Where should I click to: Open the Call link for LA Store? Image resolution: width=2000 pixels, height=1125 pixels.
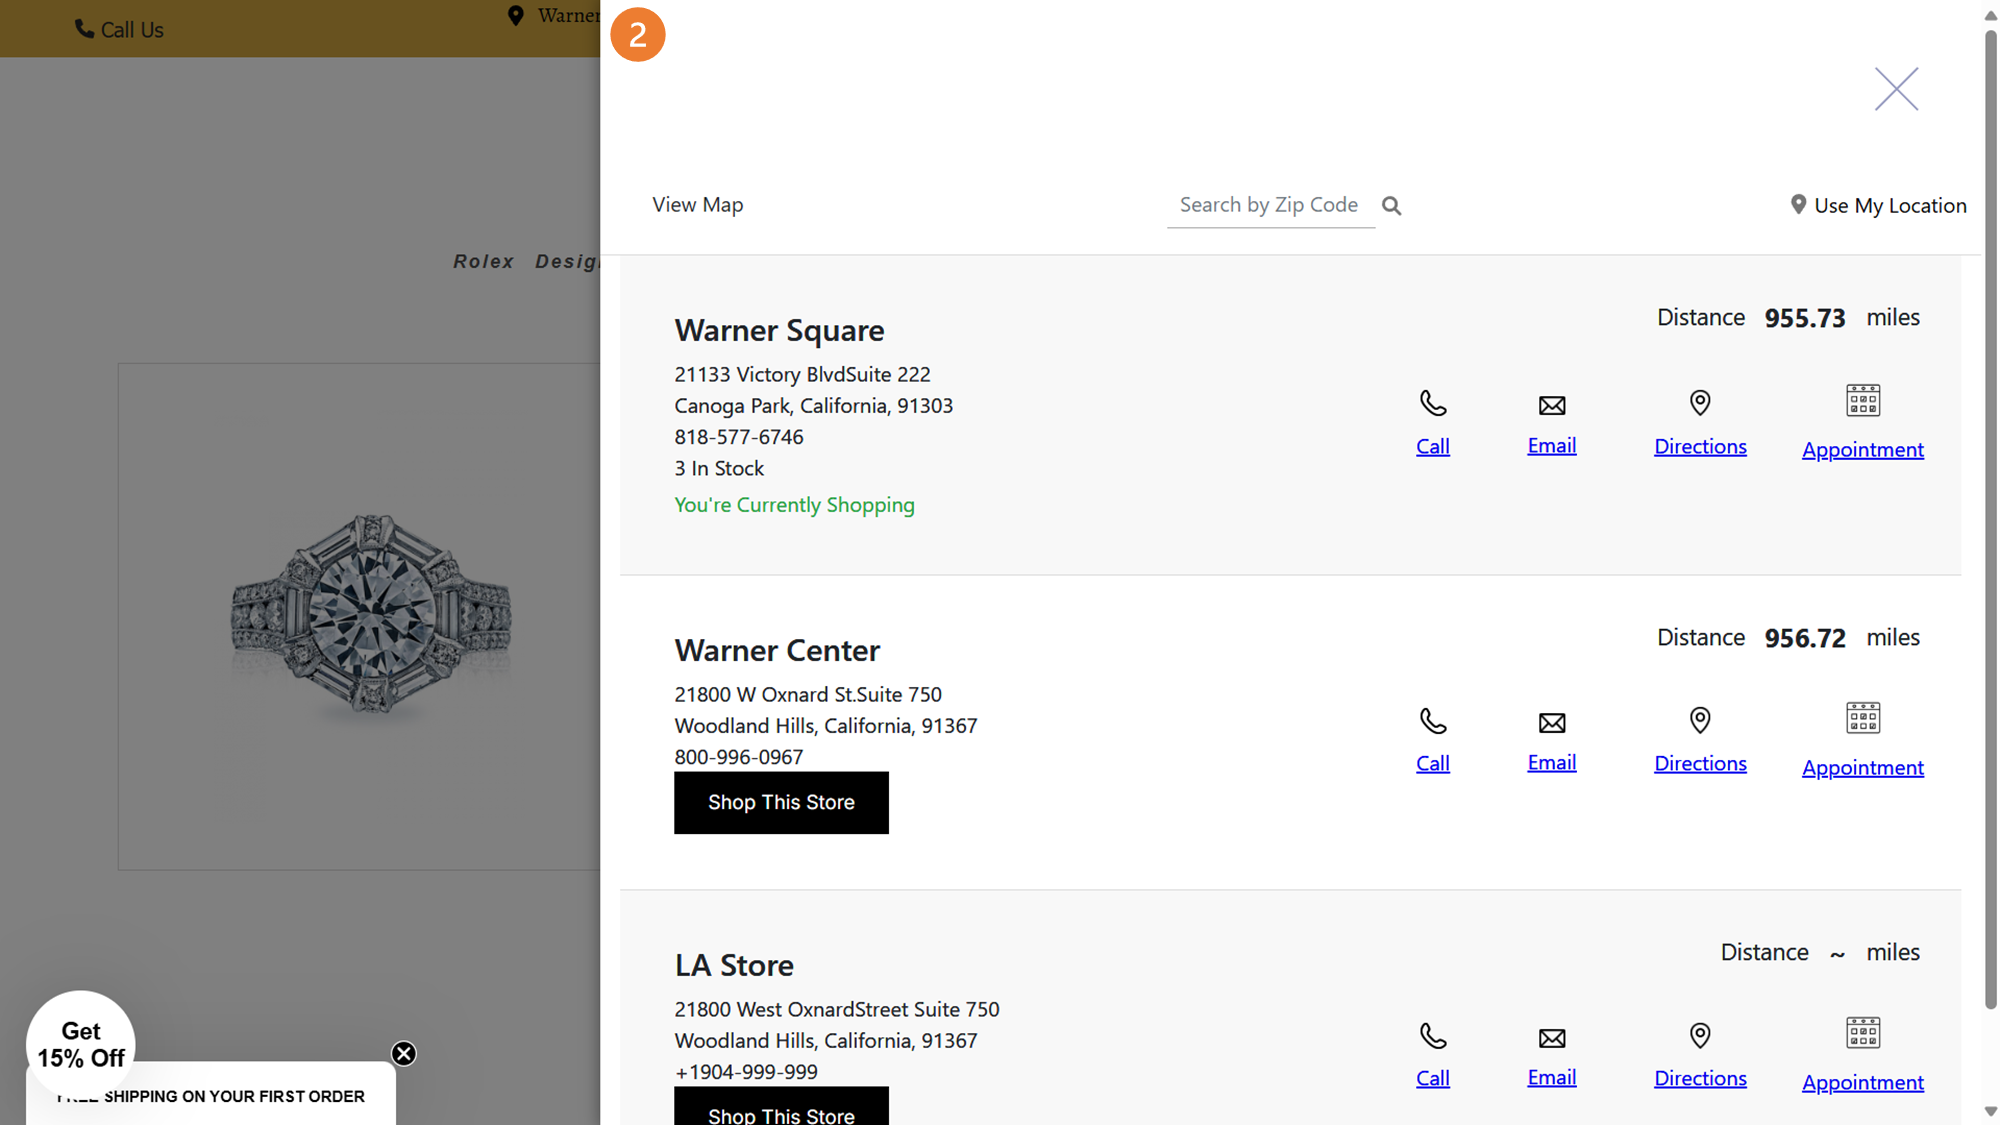coord(1432,1078)
